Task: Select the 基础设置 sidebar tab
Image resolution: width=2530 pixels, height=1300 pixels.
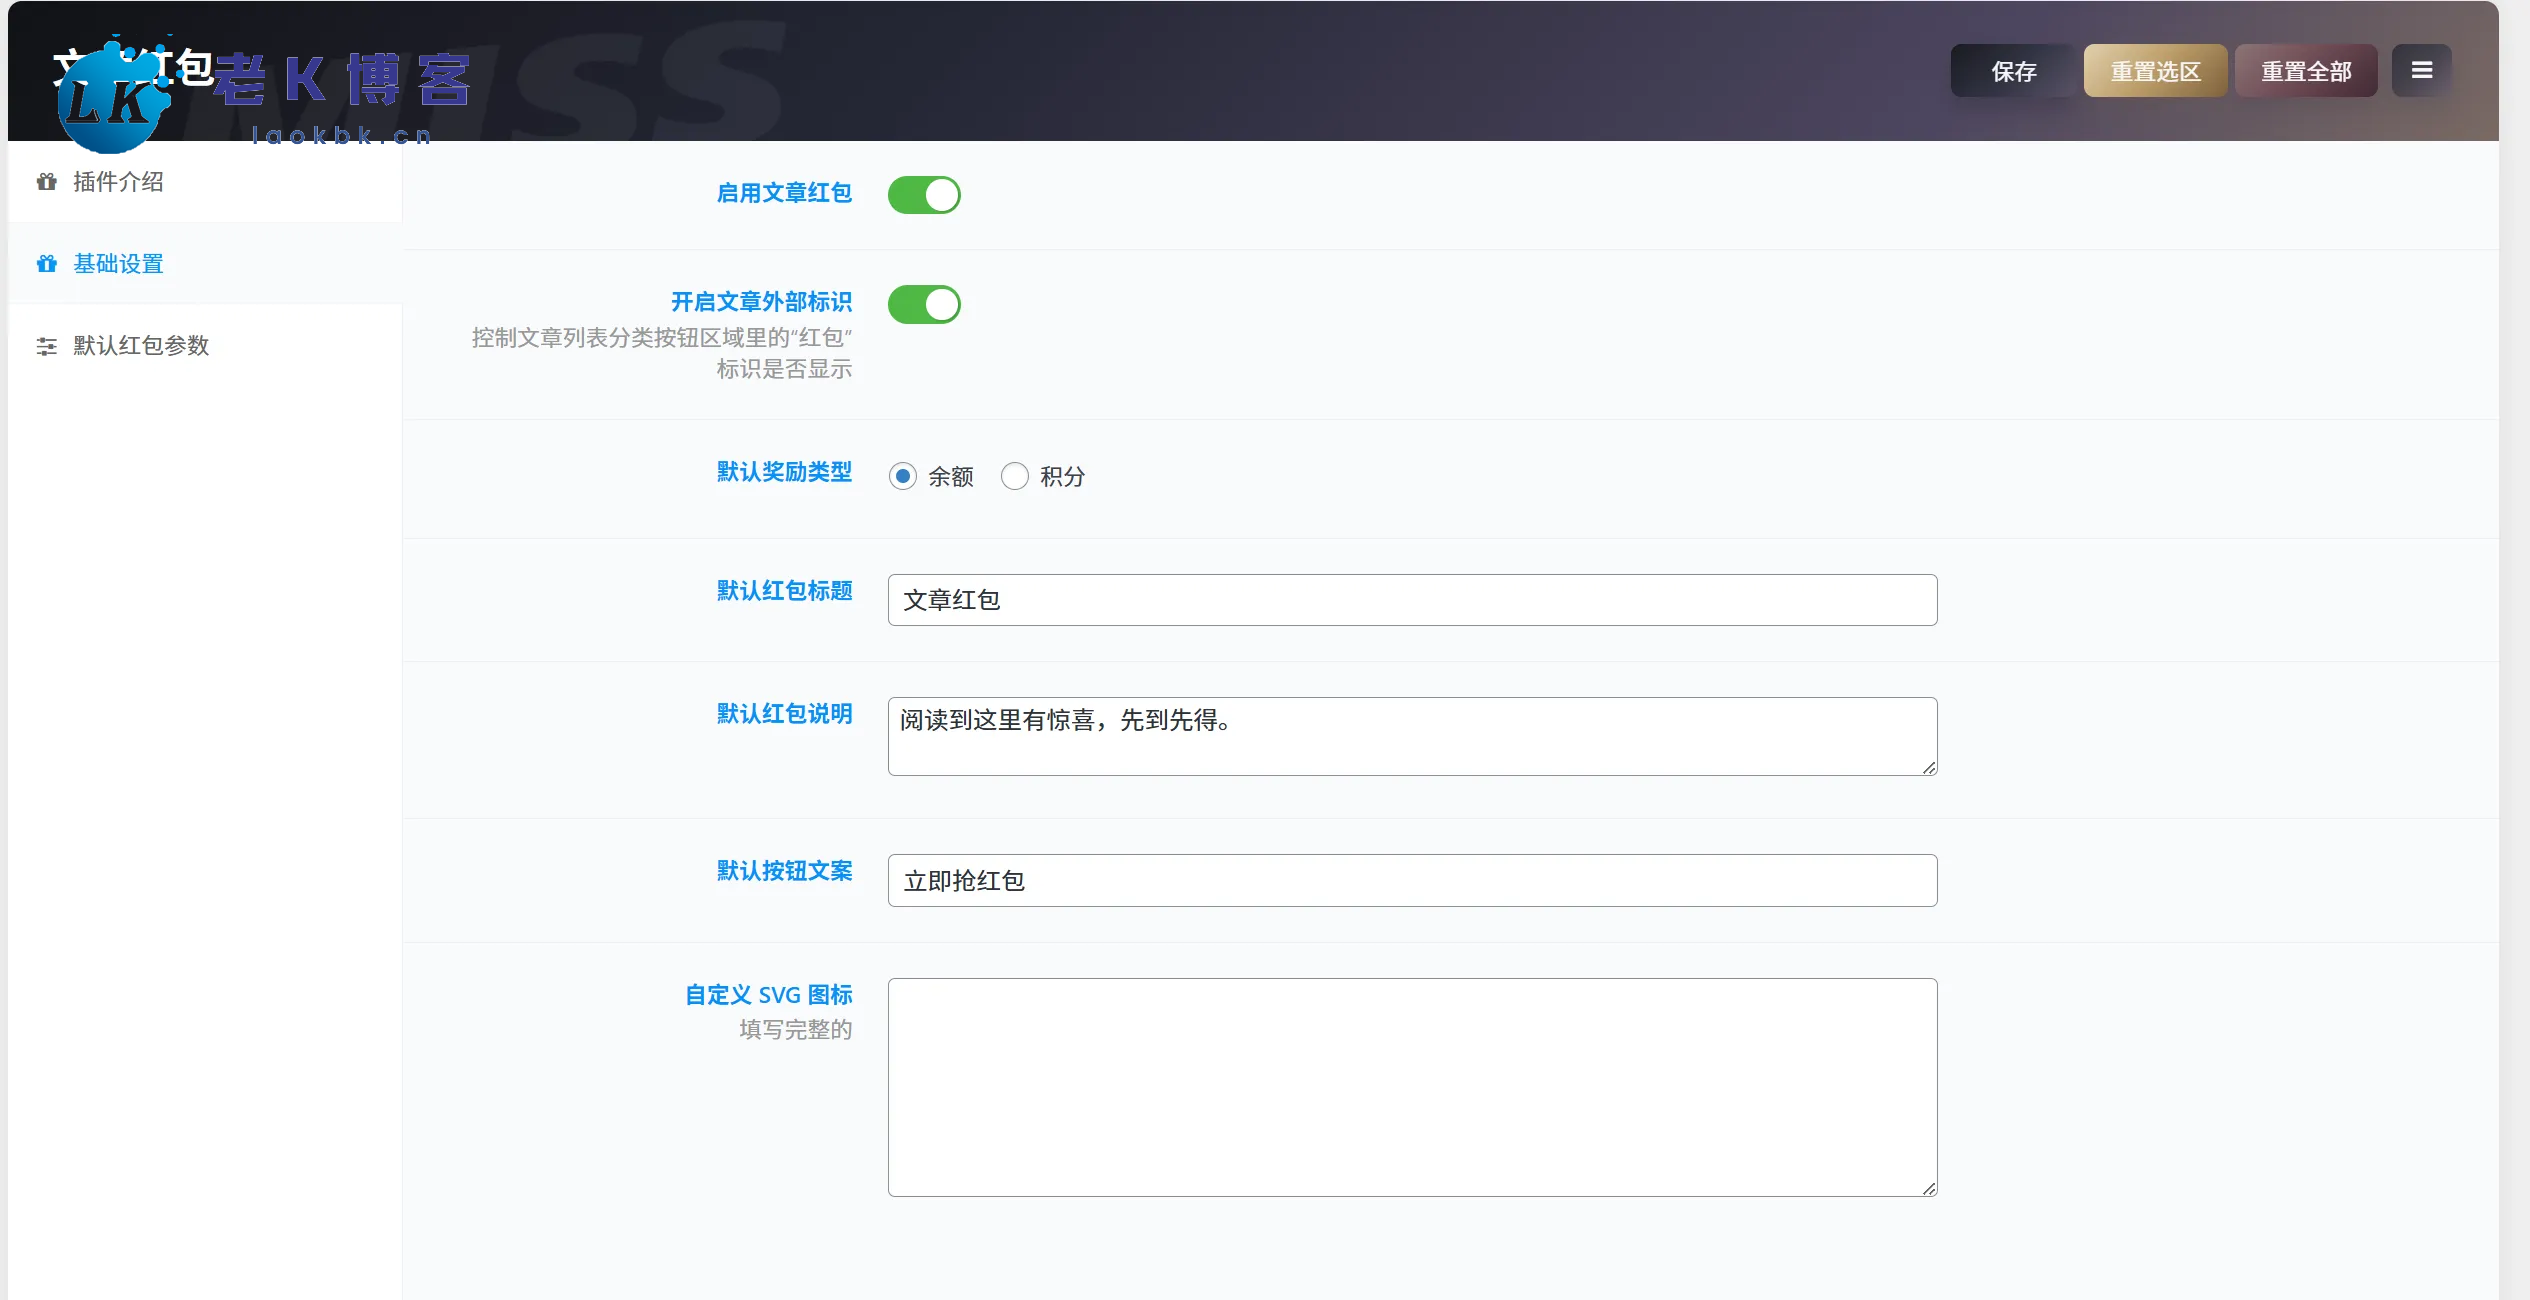Action: pos(205,264)
